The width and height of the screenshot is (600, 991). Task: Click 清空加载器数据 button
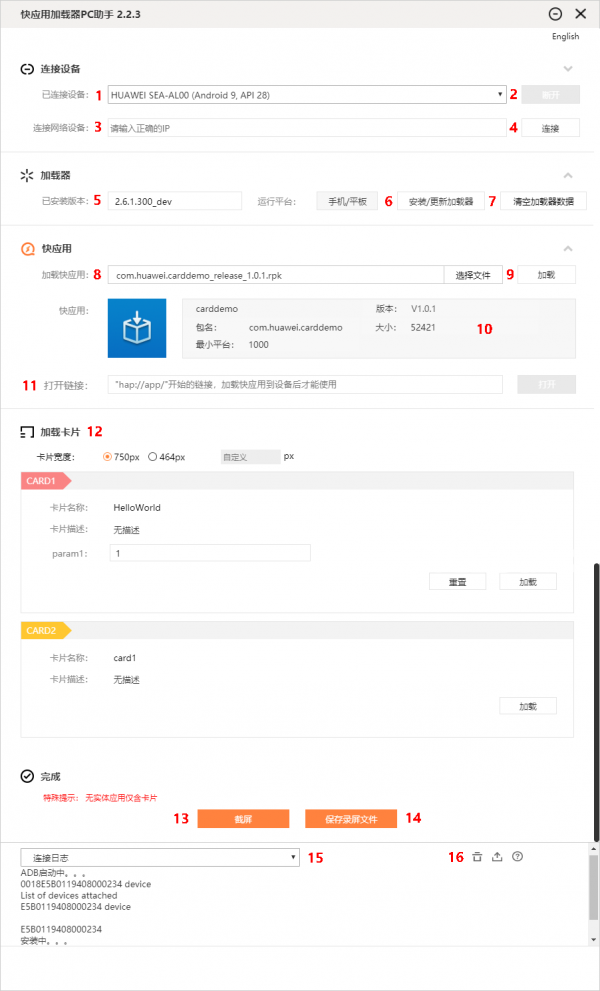544,202
